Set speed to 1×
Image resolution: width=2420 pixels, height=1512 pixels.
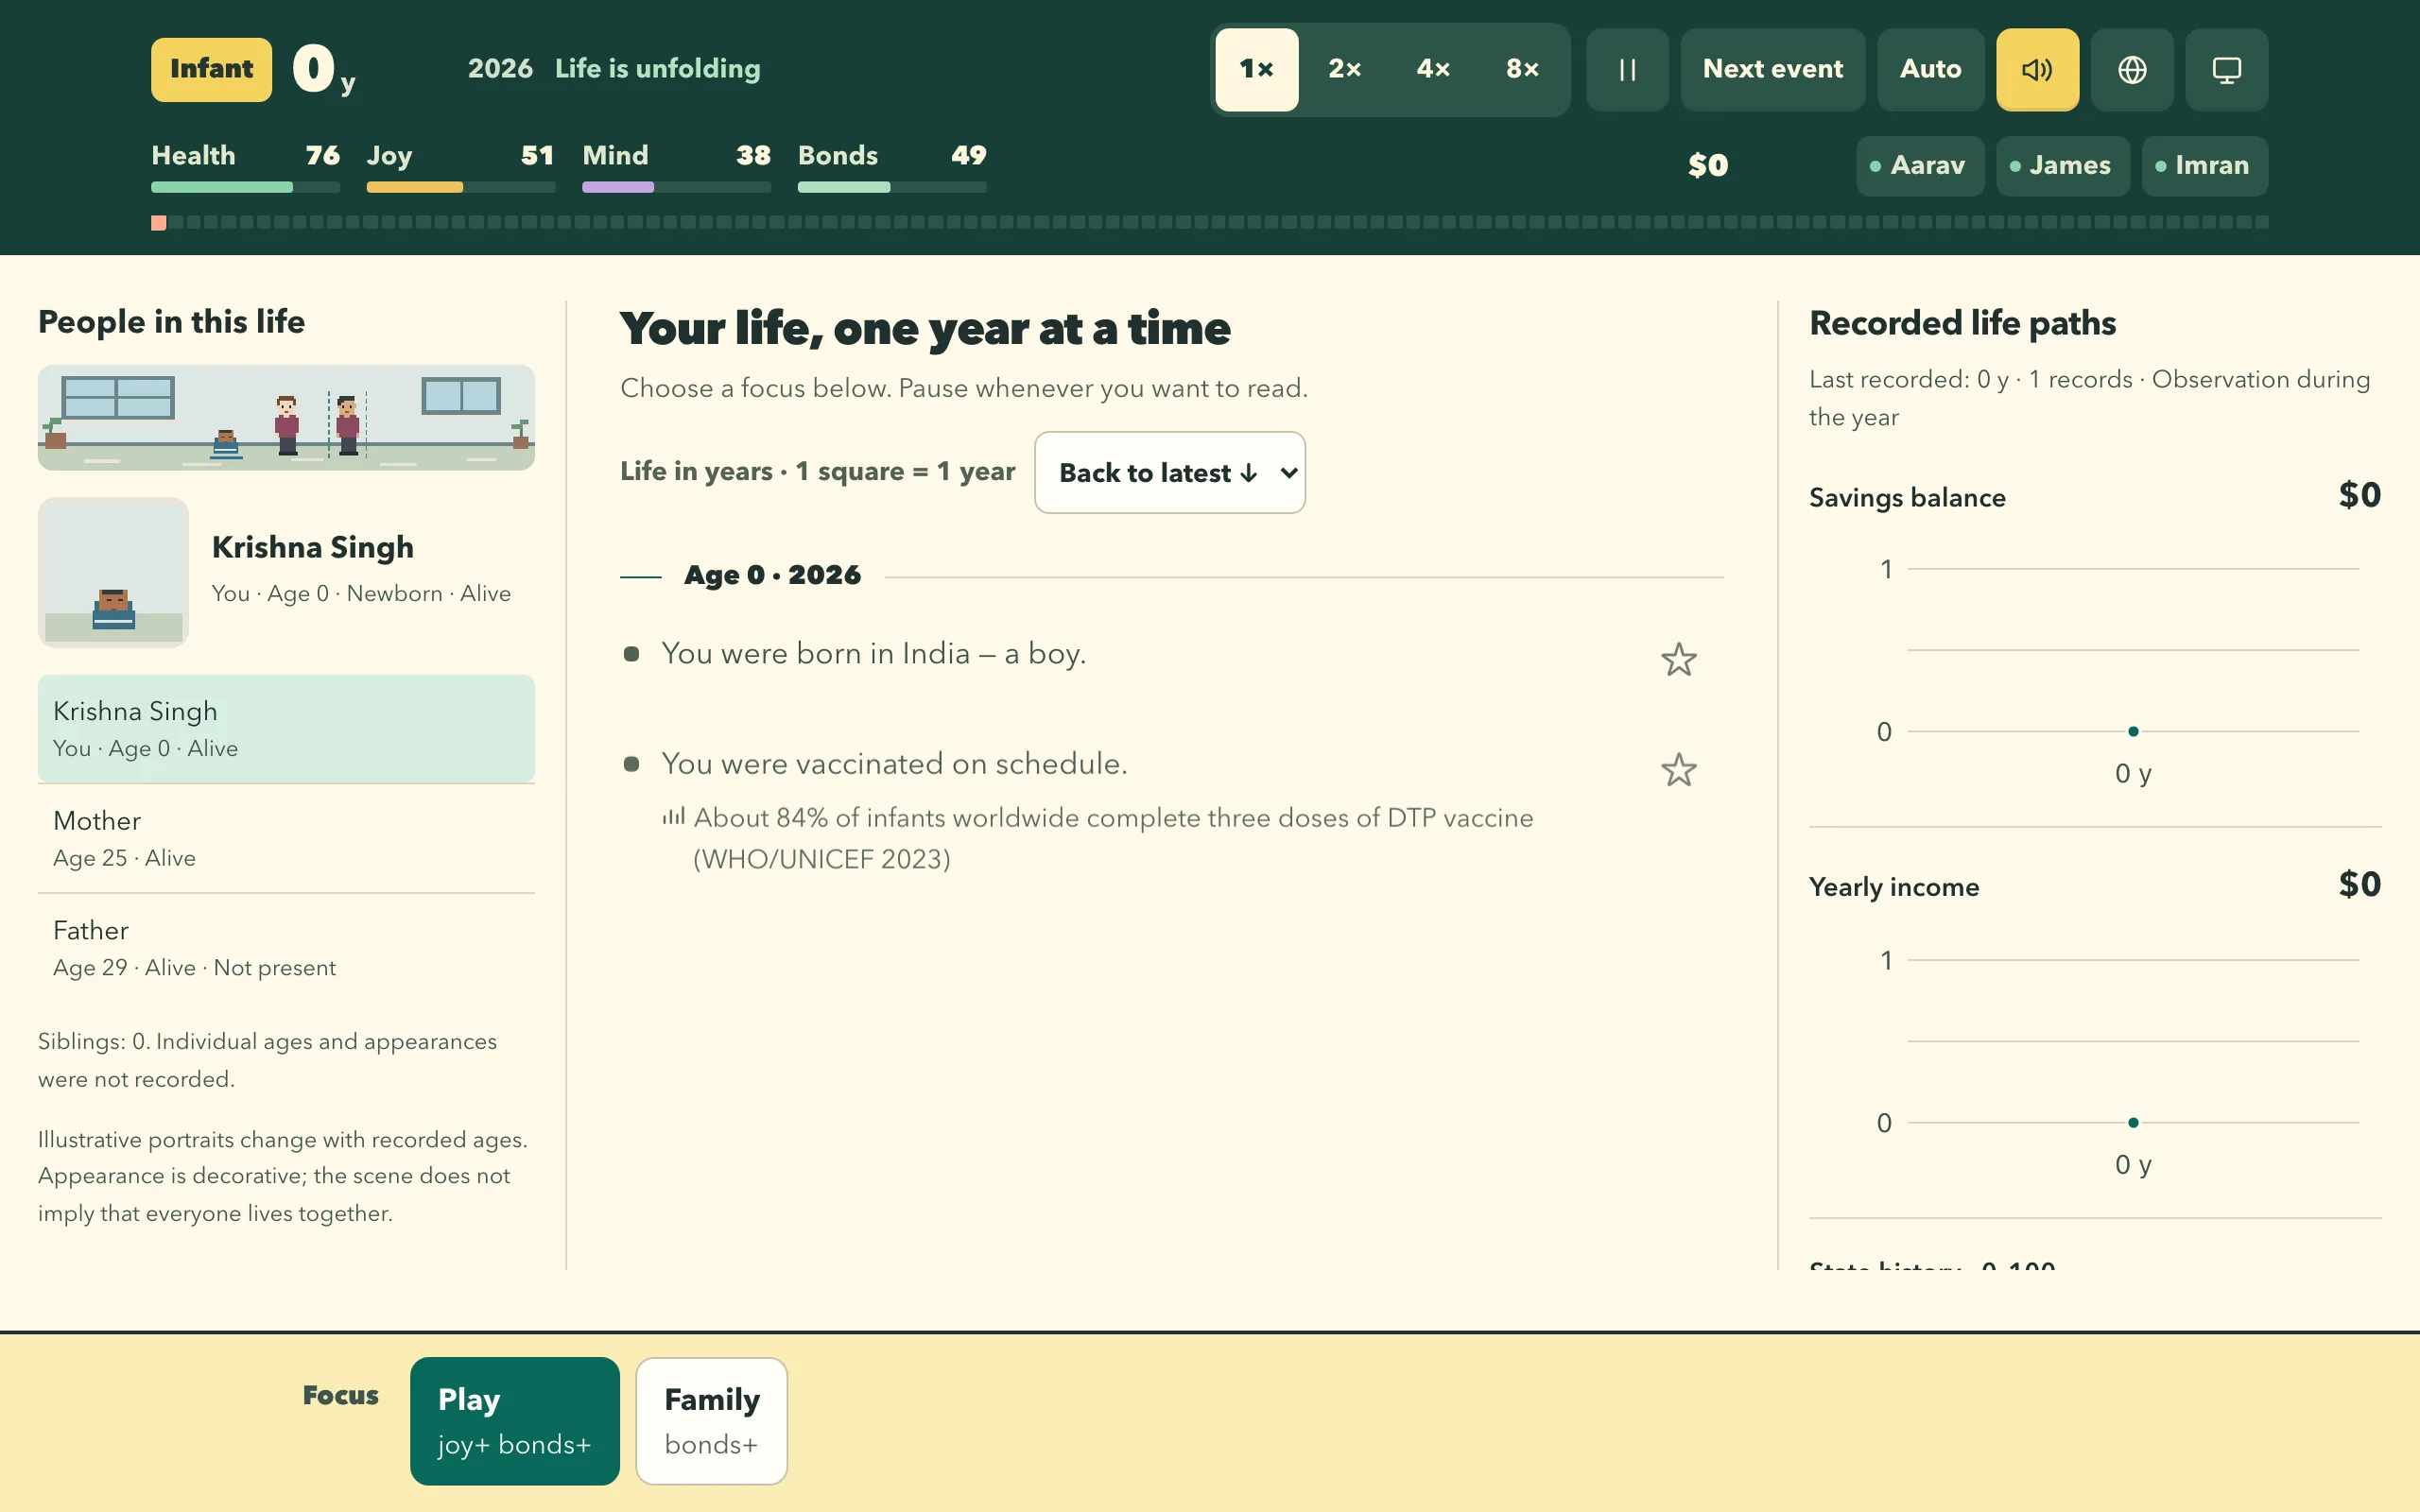tap(1257, 69)
